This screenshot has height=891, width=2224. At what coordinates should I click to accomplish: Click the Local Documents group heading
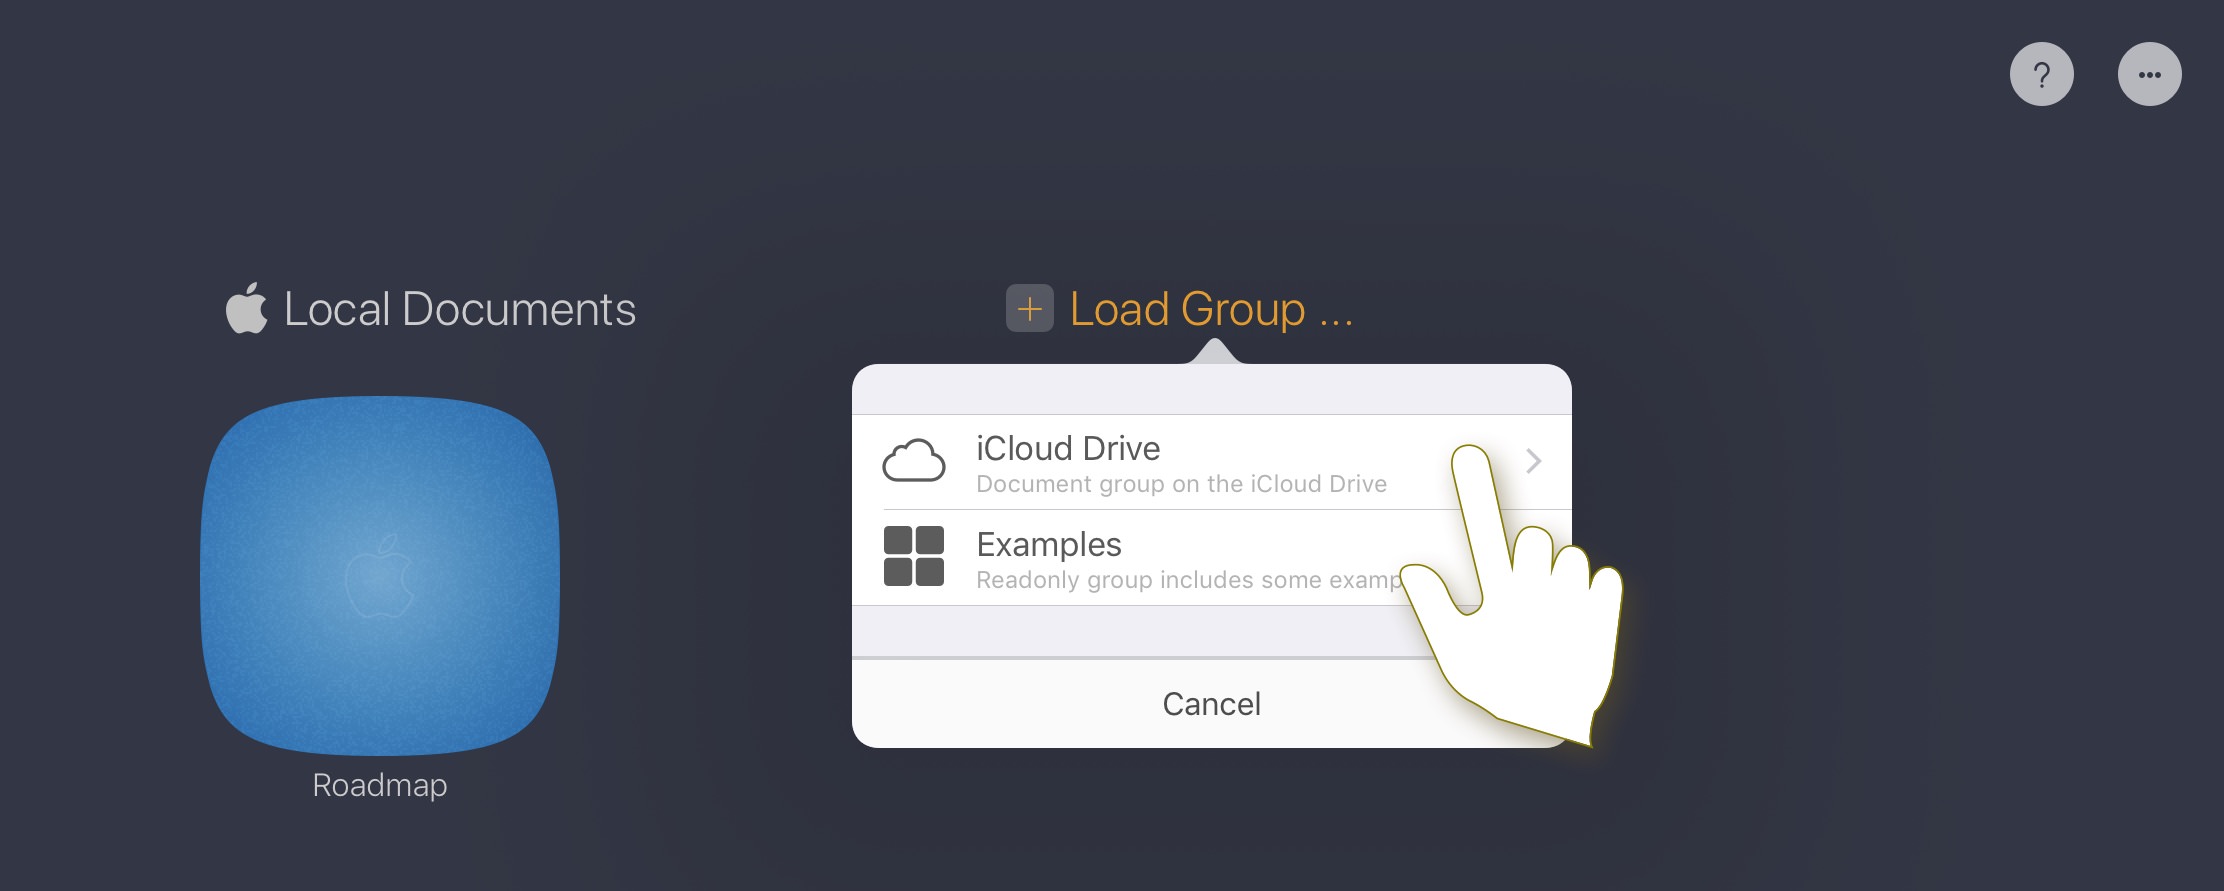pyautogui.click(x=460, y=309)
